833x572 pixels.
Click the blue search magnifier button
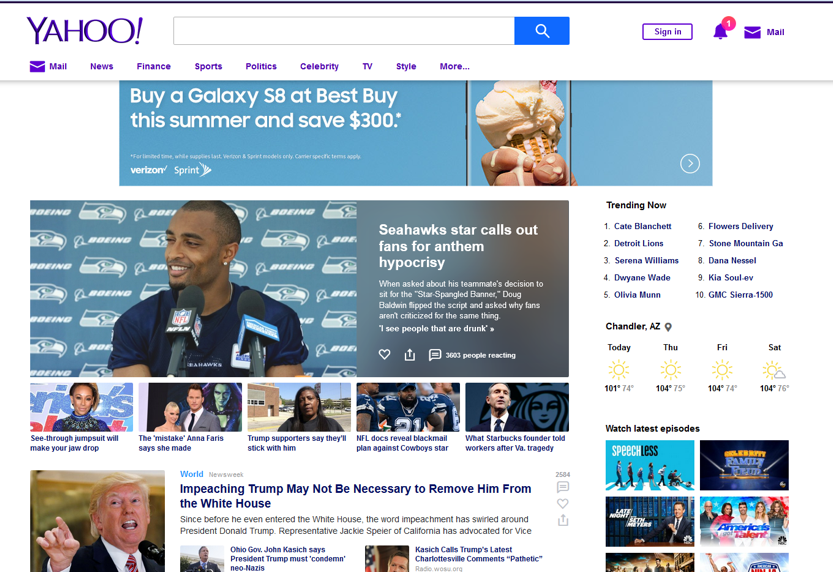click(541, 31)
